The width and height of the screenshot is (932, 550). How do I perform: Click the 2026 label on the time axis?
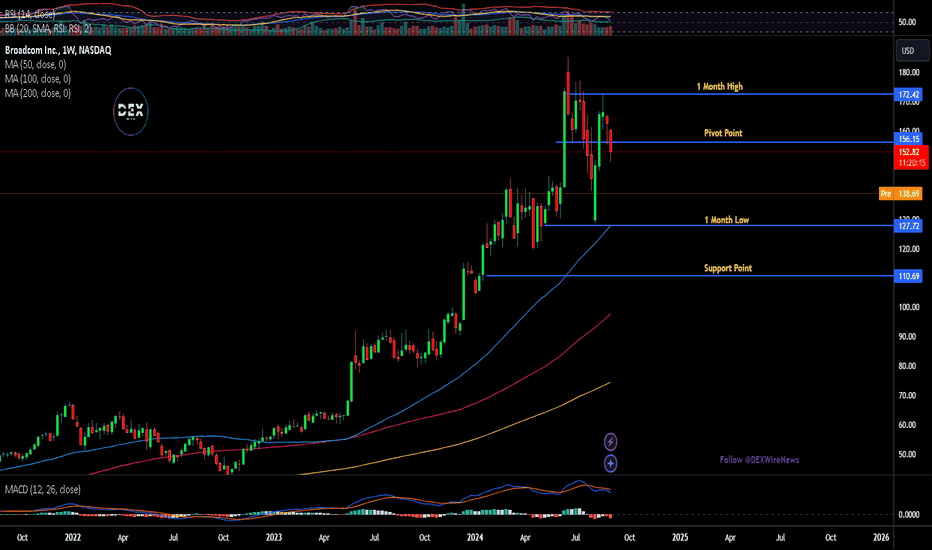(881, 538)
